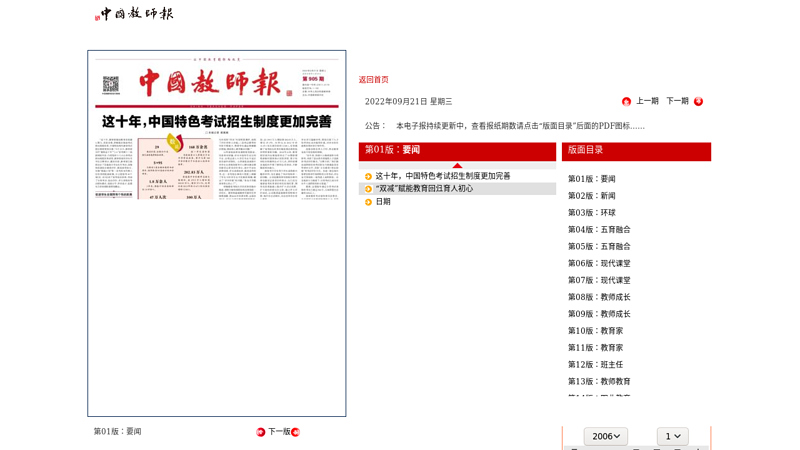Click orange bullet icon beside 日期
The image size is (800, 450).
tap(368, 202)
